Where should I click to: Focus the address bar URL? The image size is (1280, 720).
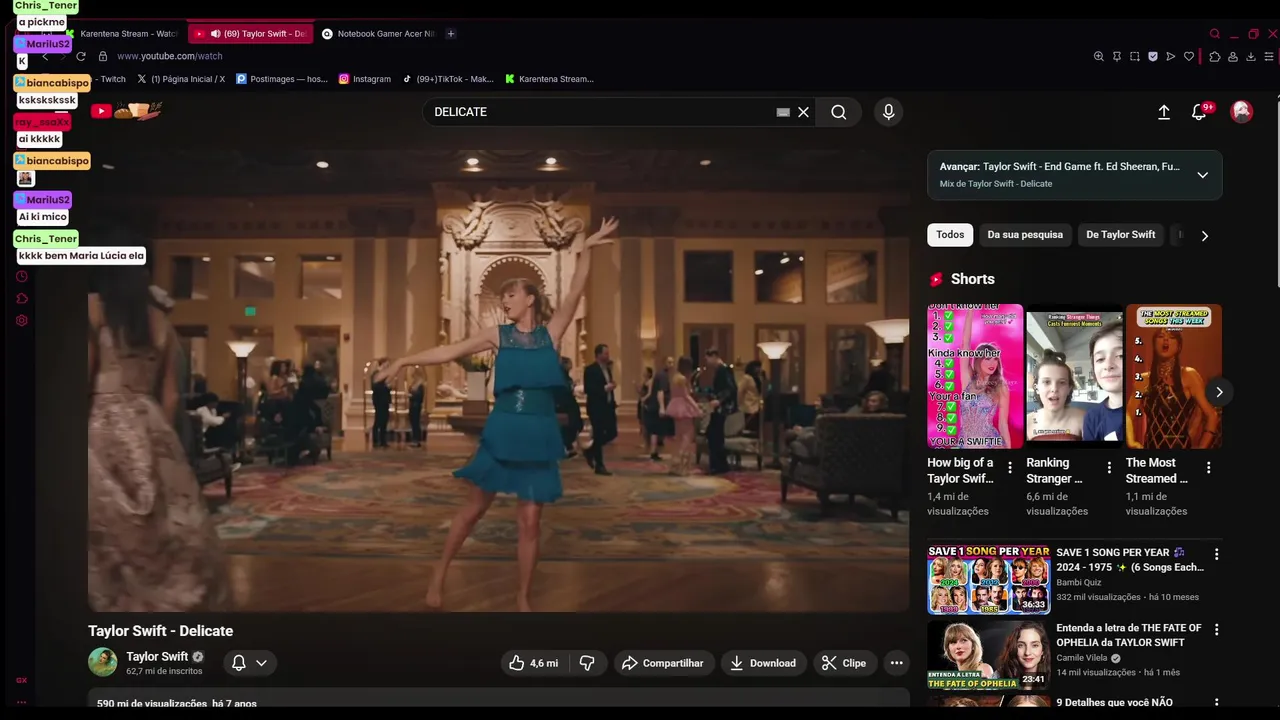click(170, 57)
